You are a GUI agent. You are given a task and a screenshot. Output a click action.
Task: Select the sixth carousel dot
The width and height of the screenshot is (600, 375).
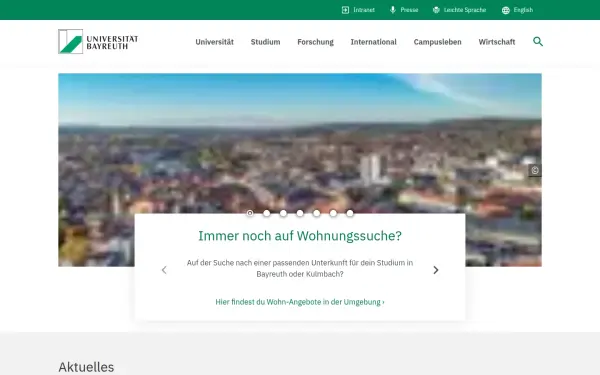click(x=333, y=213)
